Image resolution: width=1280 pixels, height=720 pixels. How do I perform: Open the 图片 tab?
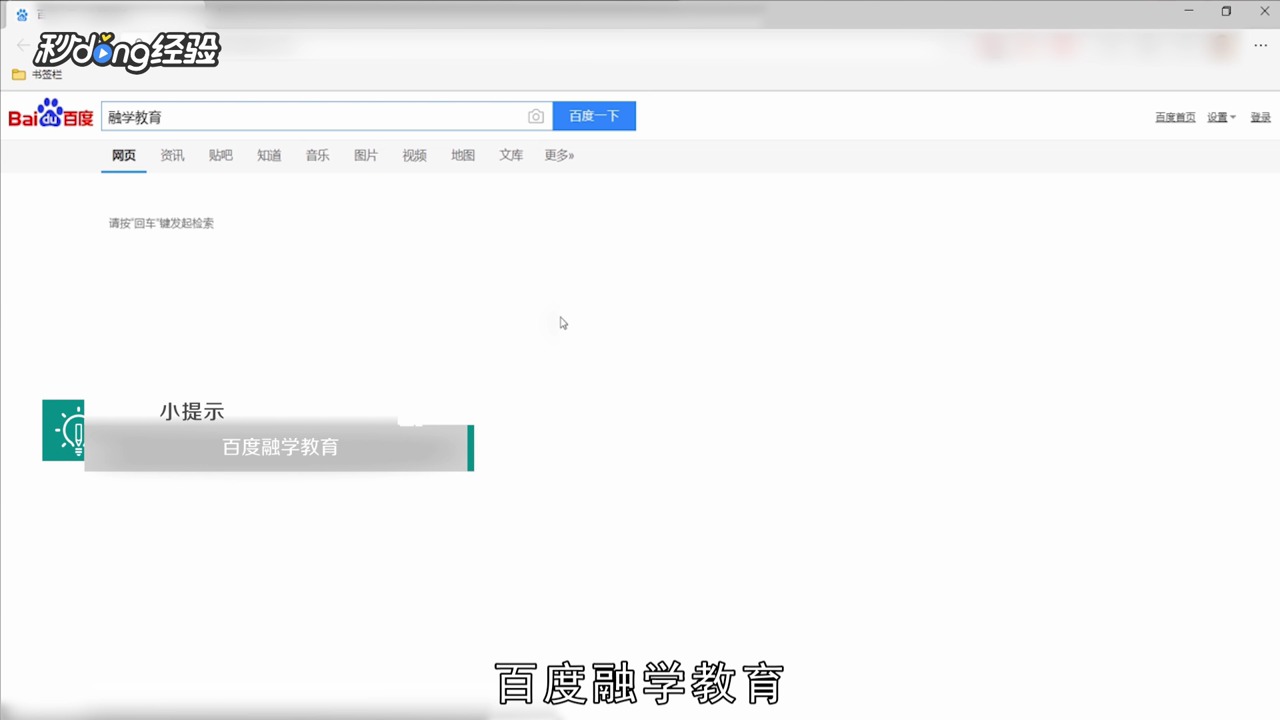(366, 155)
